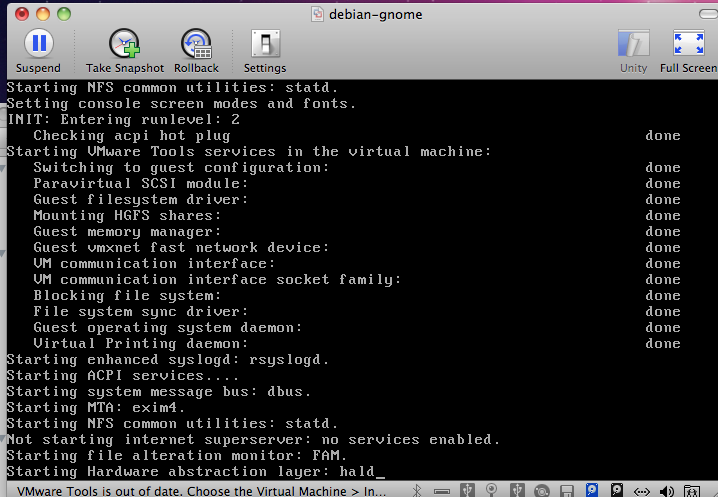Enter Full Screen mode
Image resolution: width=718 pixels, height=497 pixels.
pyautogui.click(x=688, y=44)
